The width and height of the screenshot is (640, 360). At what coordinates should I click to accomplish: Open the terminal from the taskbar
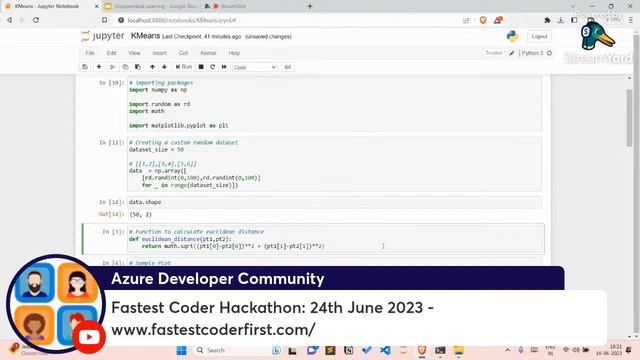point(440,350)
